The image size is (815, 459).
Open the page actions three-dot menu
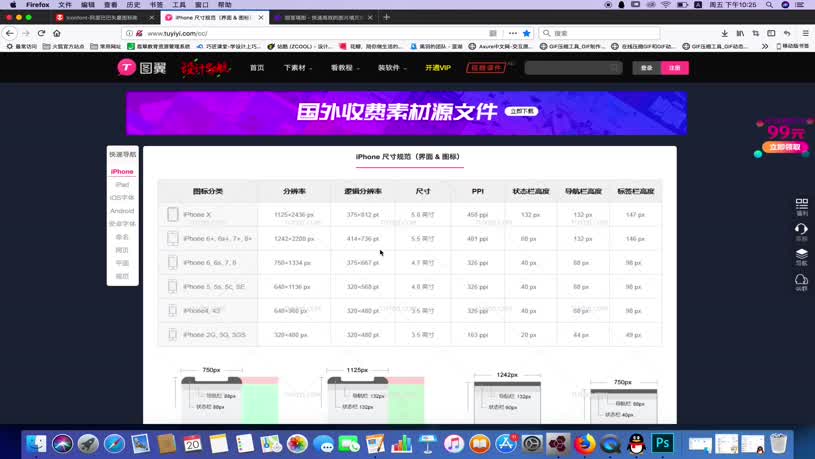pos(512,33)
